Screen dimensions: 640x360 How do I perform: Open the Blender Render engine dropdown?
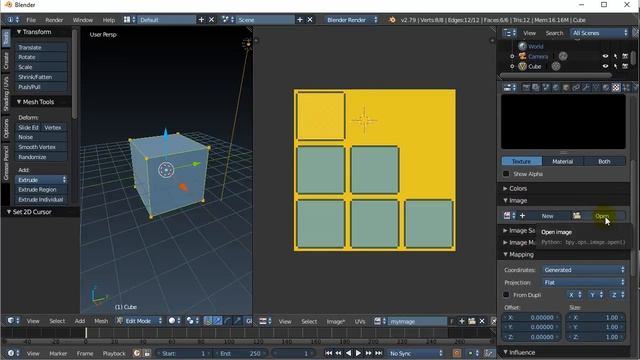pyautogui.click(x=351, y=20)
